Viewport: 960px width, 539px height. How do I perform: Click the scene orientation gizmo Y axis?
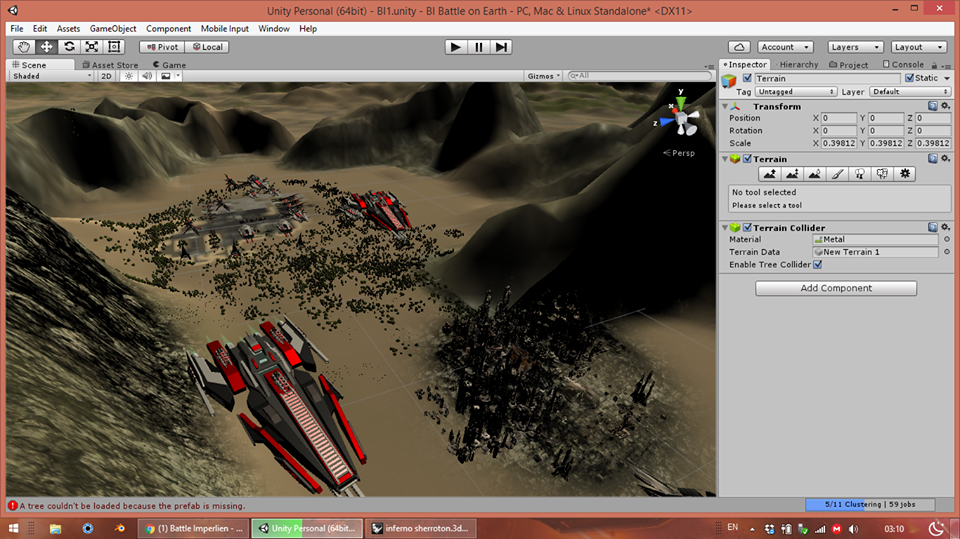pos(681,101)
